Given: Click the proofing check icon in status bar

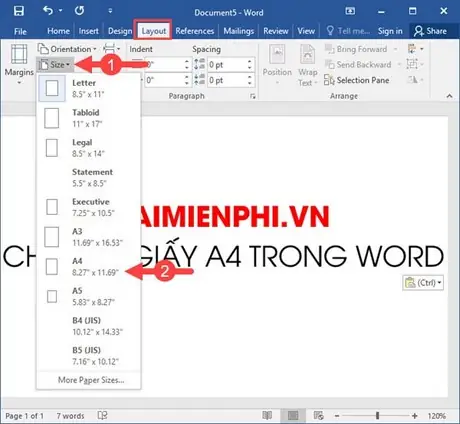Looking at the screenshot, I should (x=103, y=415).
